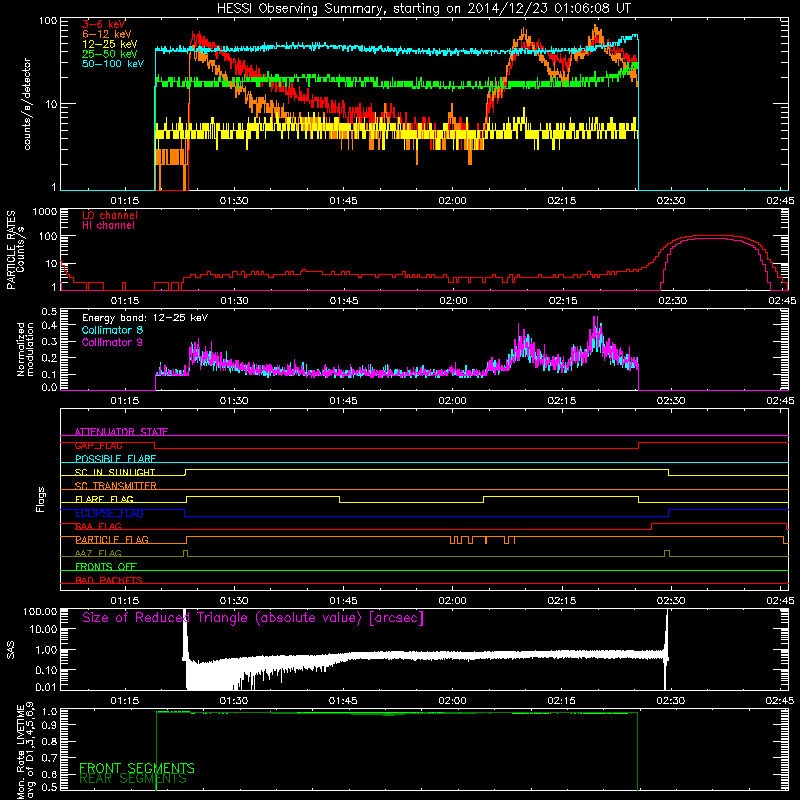Viewport: 800px width, 800px height.
Task: Click 02:00 time label under particle rates panel
Action: [453, 301]
